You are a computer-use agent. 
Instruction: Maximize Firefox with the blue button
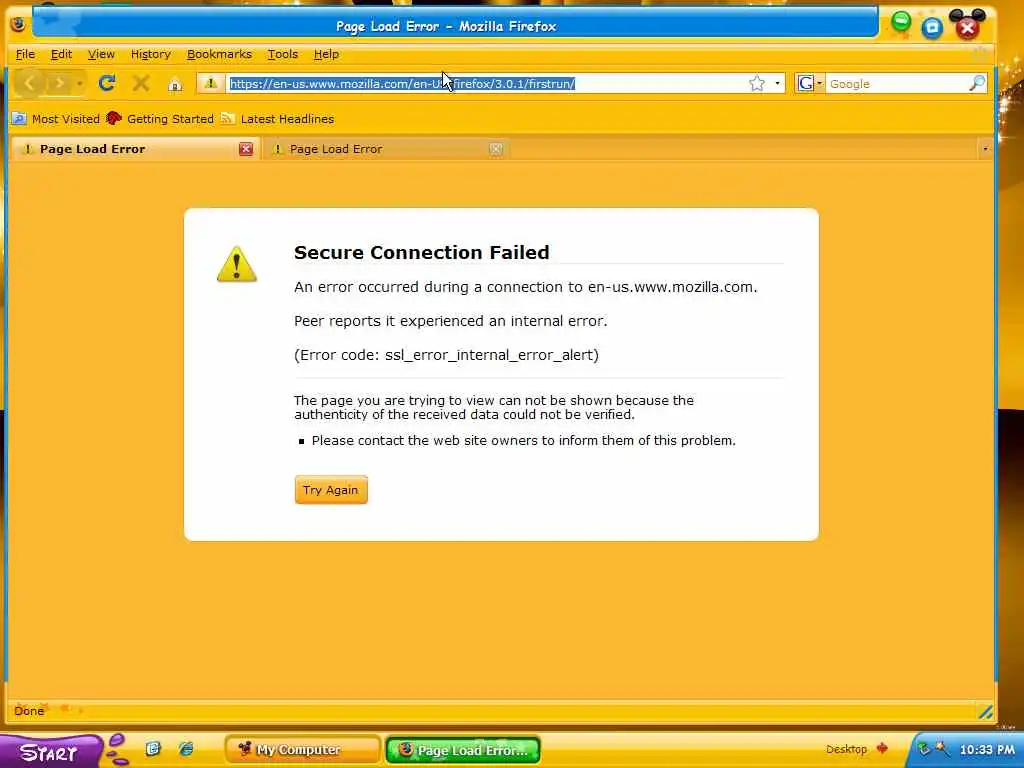[933, 27]
